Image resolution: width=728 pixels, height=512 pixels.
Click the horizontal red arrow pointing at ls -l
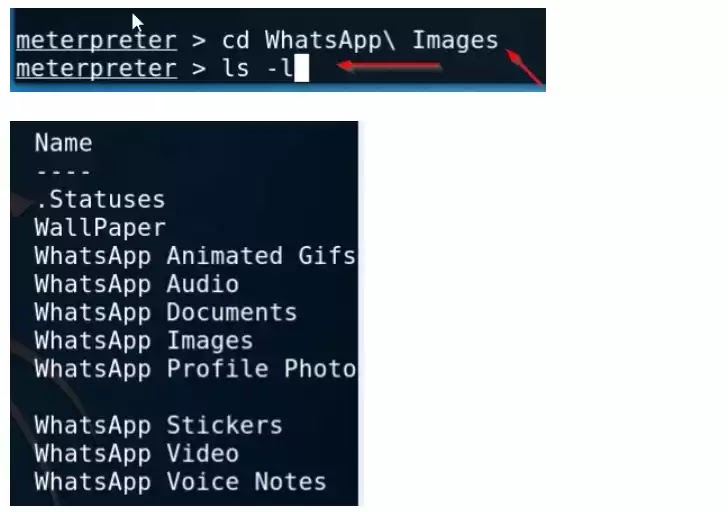point(389,66)
